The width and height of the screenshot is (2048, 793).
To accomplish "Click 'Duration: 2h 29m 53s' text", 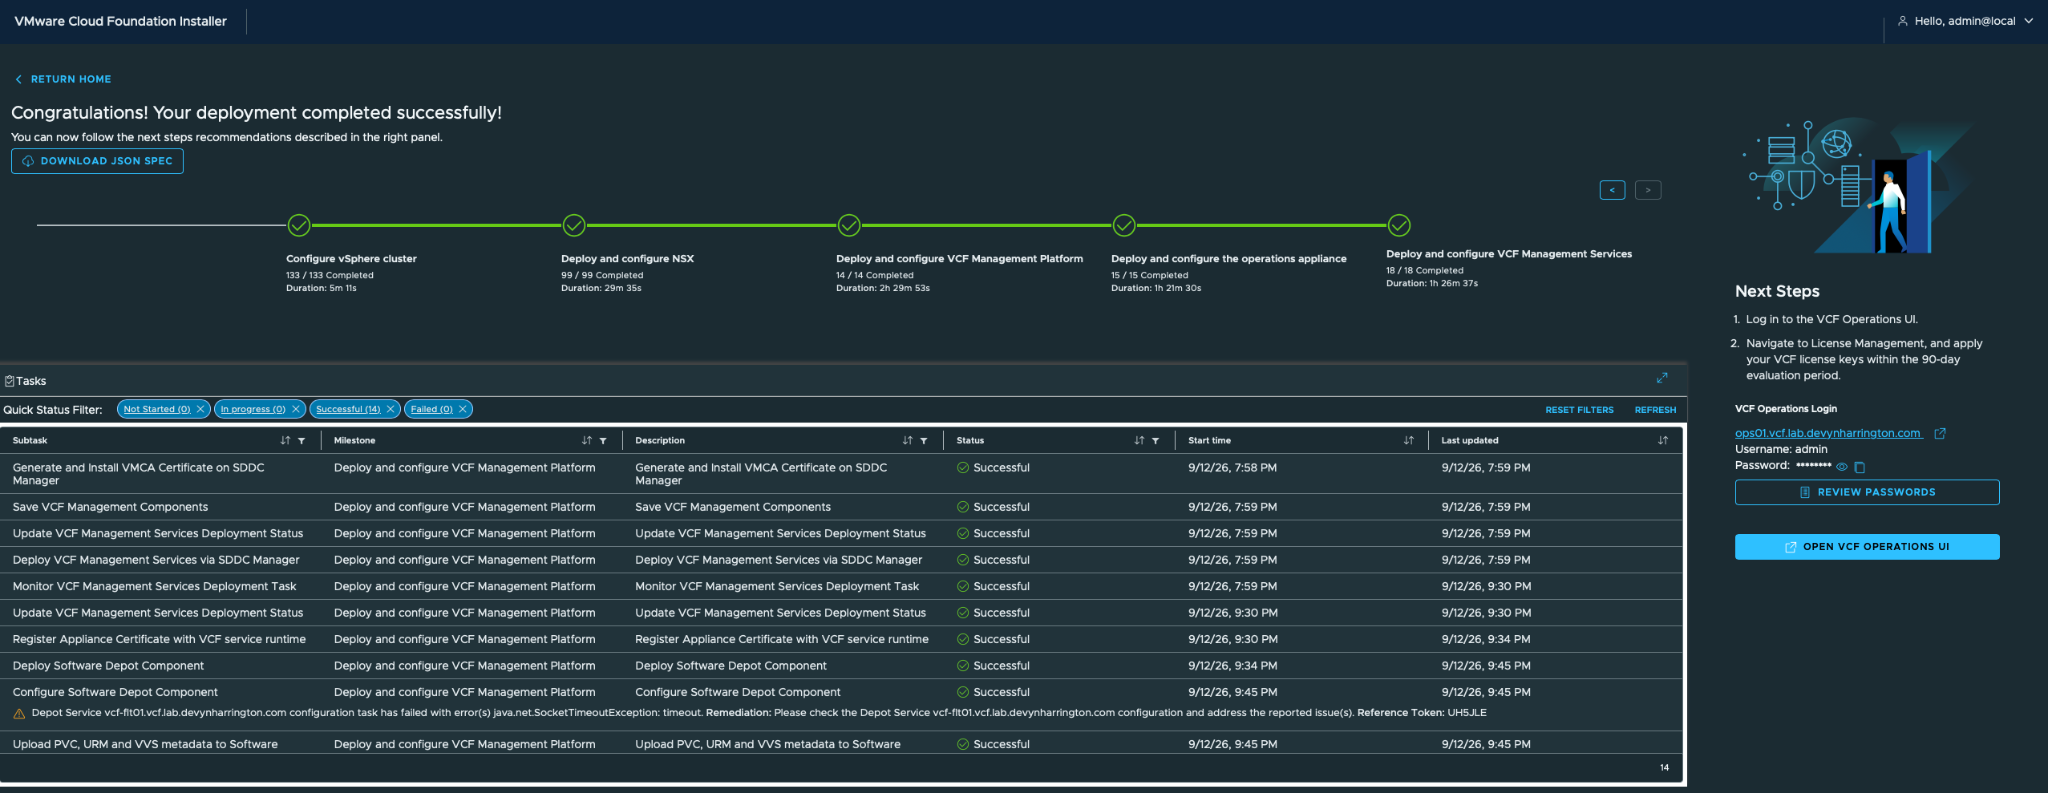I will coord(883,288).
